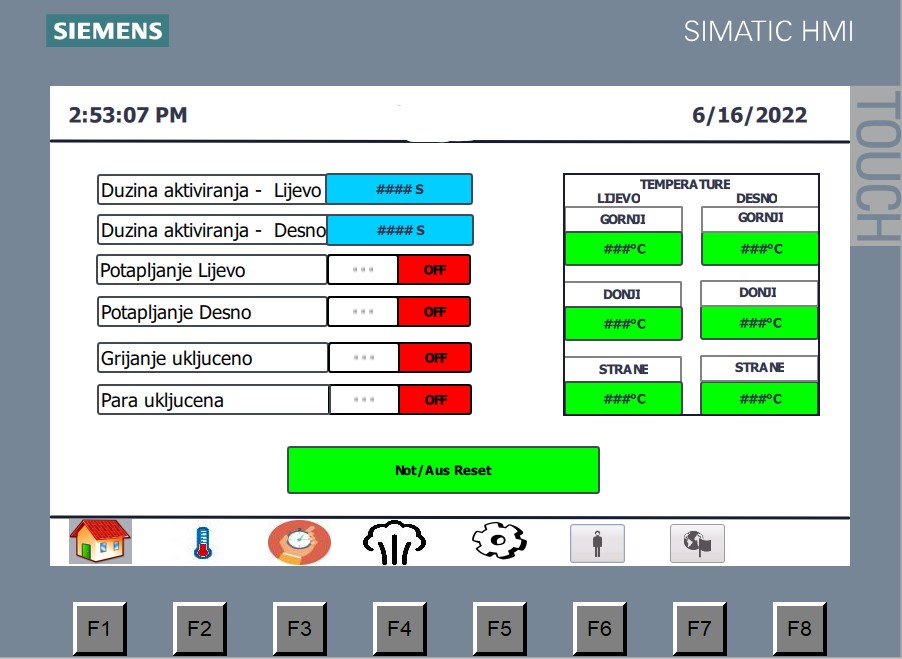Select the Duzina aktiviranja Desno seconds field
Screen dimensions: 902x659
400,230
